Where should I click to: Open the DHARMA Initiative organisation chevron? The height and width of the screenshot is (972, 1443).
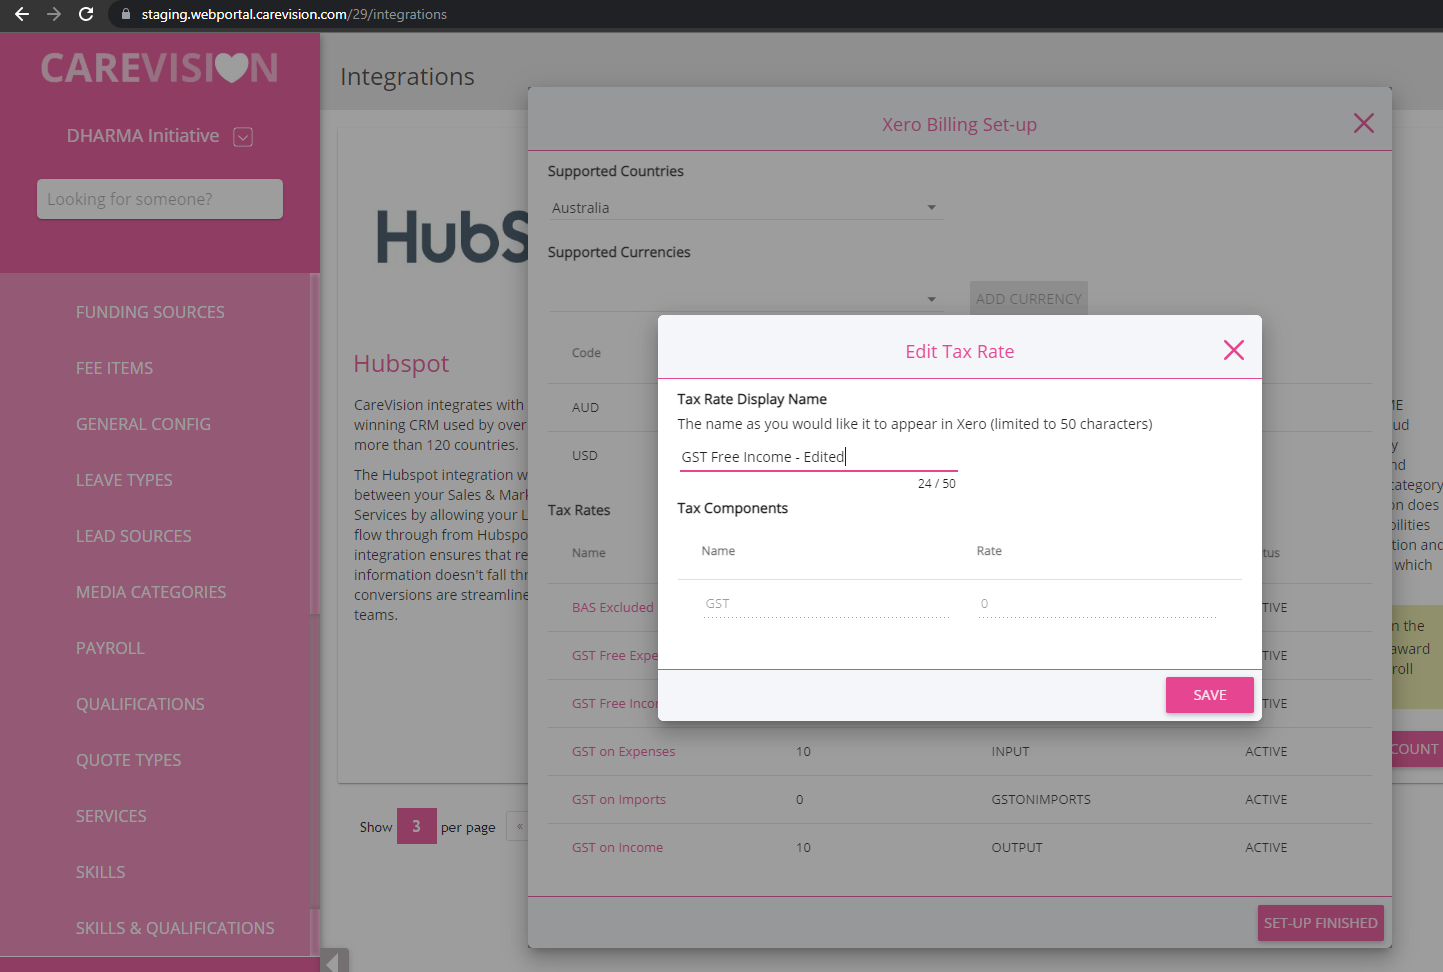[x=243, y=137]
